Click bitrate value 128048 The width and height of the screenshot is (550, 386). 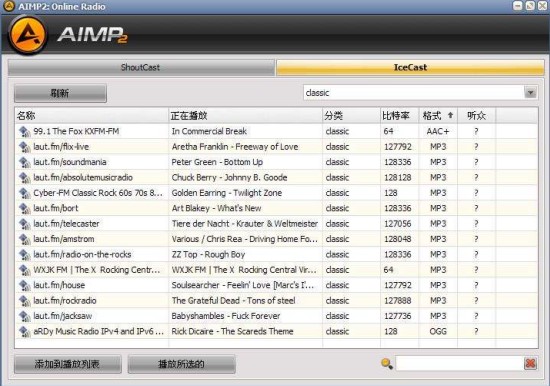coord(397,239)
